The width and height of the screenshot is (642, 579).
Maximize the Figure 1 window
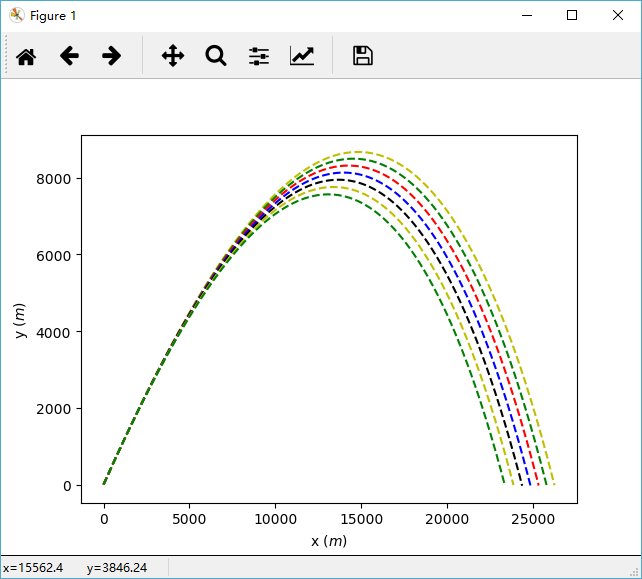(x=572, y=15)
